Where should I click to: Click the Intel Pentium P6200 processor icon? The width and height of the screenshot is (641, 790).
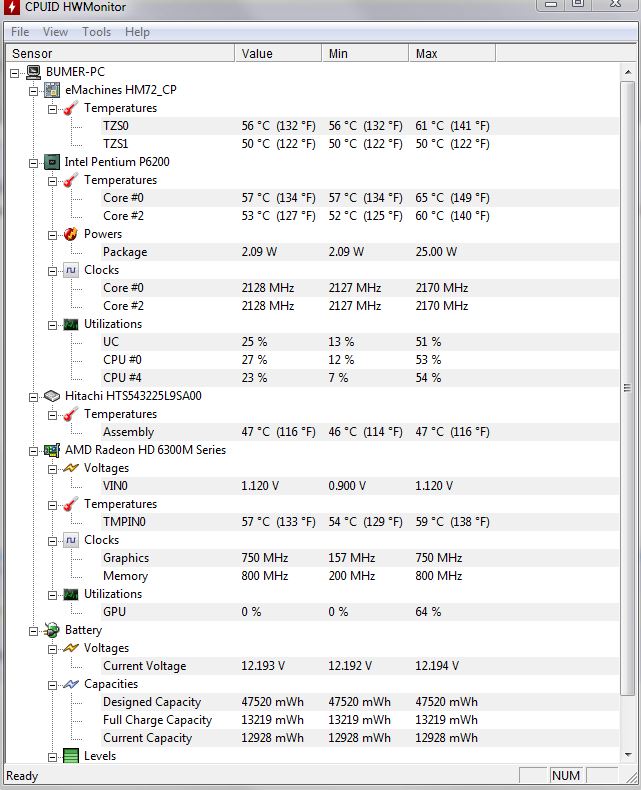[x=52, y=162]
